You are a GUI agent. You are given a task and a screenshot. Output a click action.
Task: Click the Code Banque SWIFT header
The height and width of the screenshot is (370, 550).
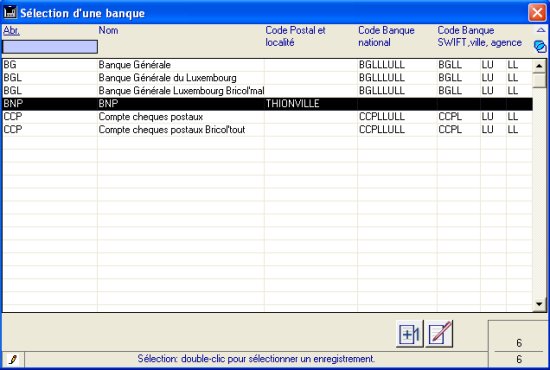(x=479, y=36)
